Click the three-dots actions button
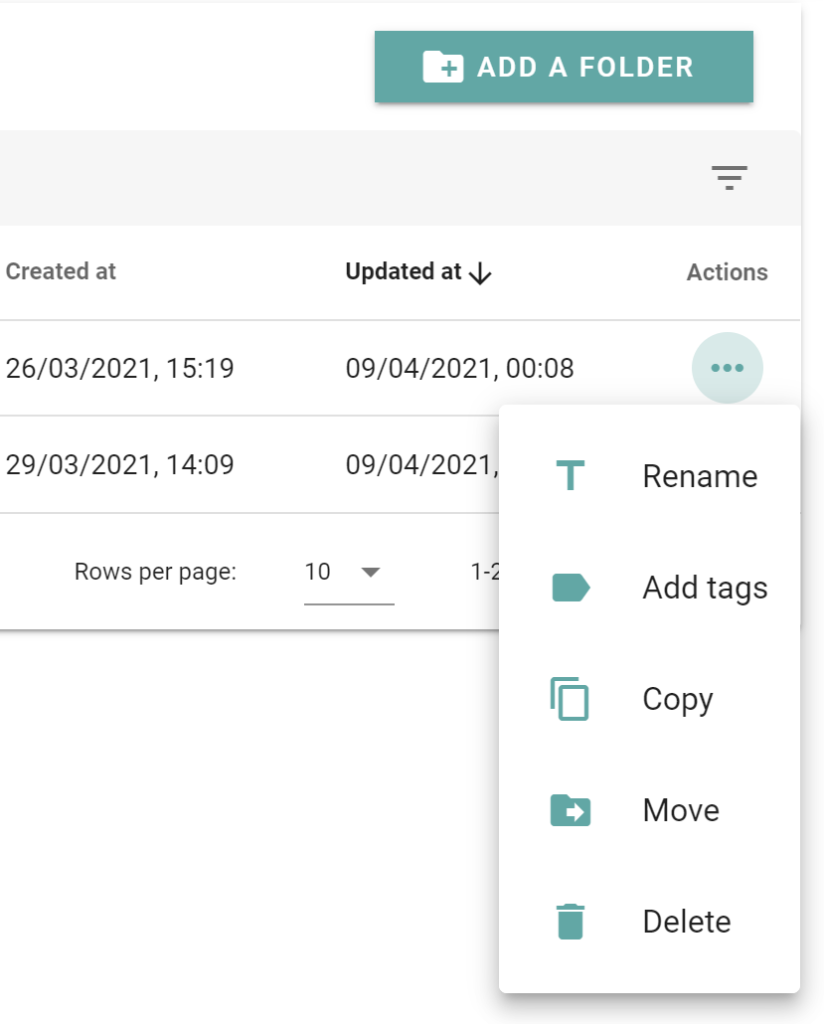 point(727,368)
